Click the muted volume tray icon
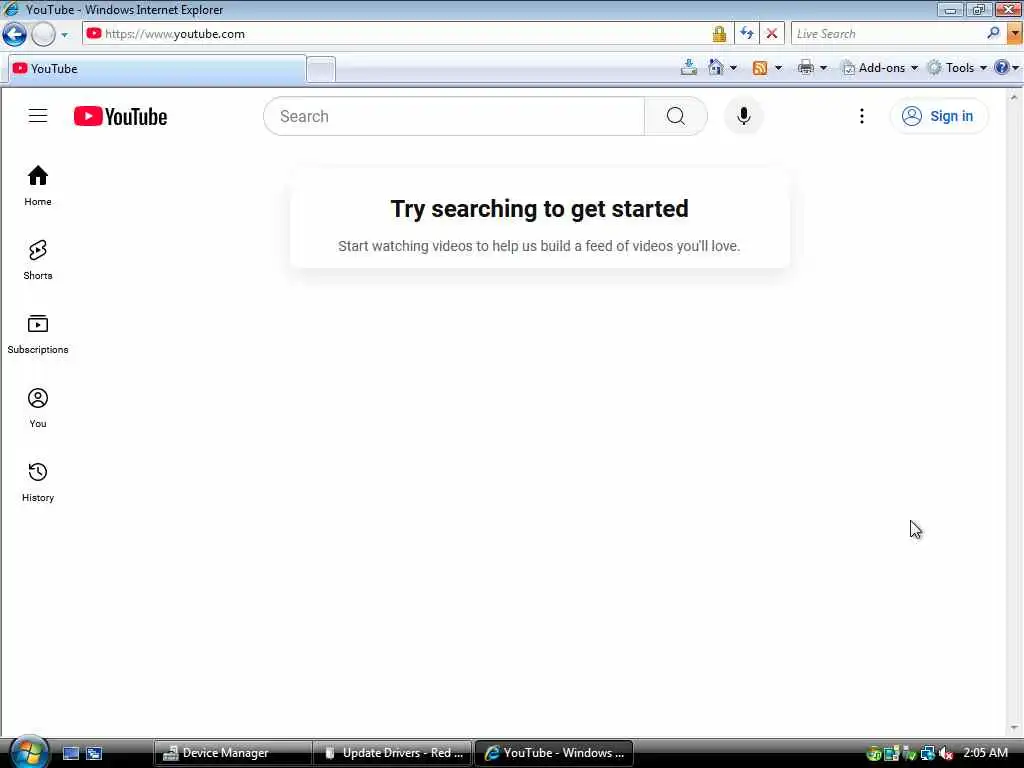This screenshot has height=768, width=1024. [945, 754]
